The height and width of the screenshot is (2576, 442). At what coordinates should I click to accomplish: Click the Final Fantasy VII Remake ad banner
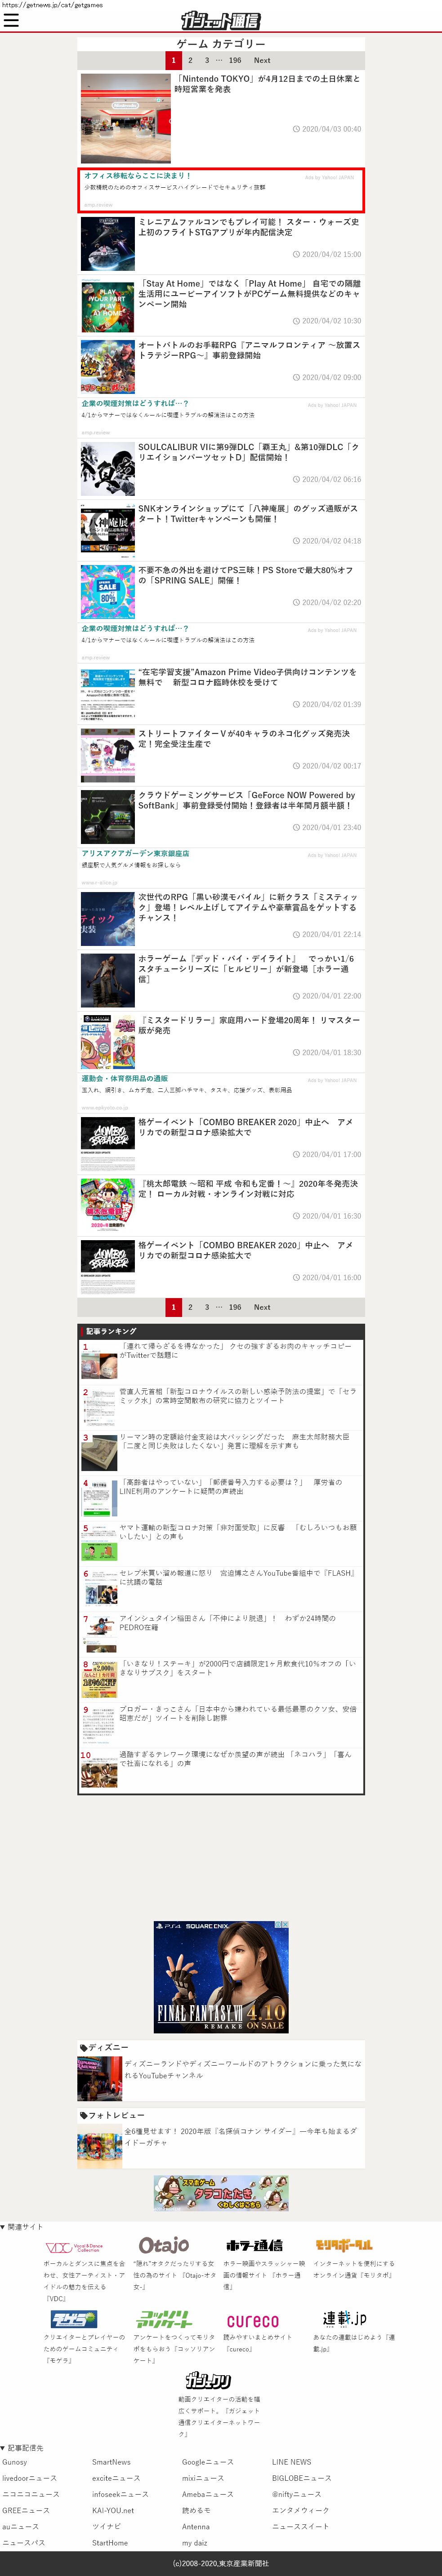point(221,1977)
